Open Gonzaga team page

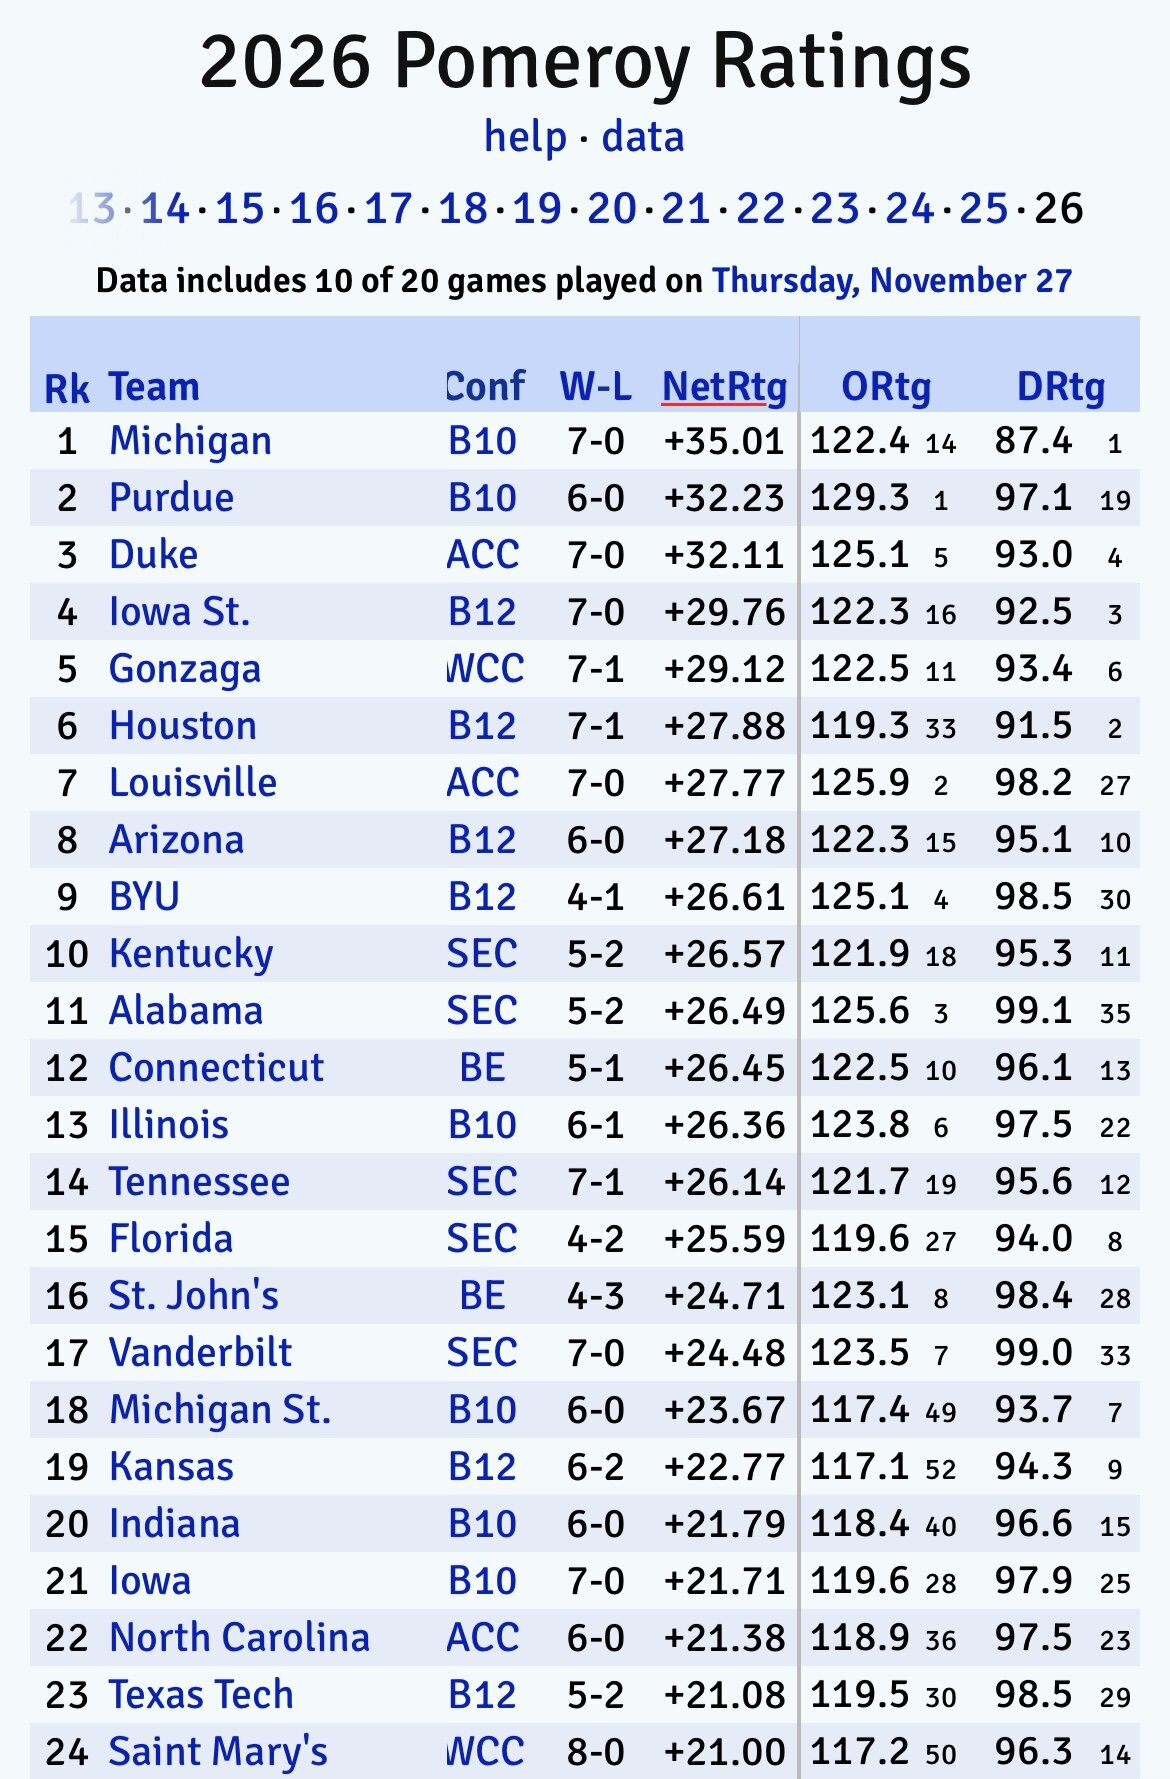tap(185, 669)
